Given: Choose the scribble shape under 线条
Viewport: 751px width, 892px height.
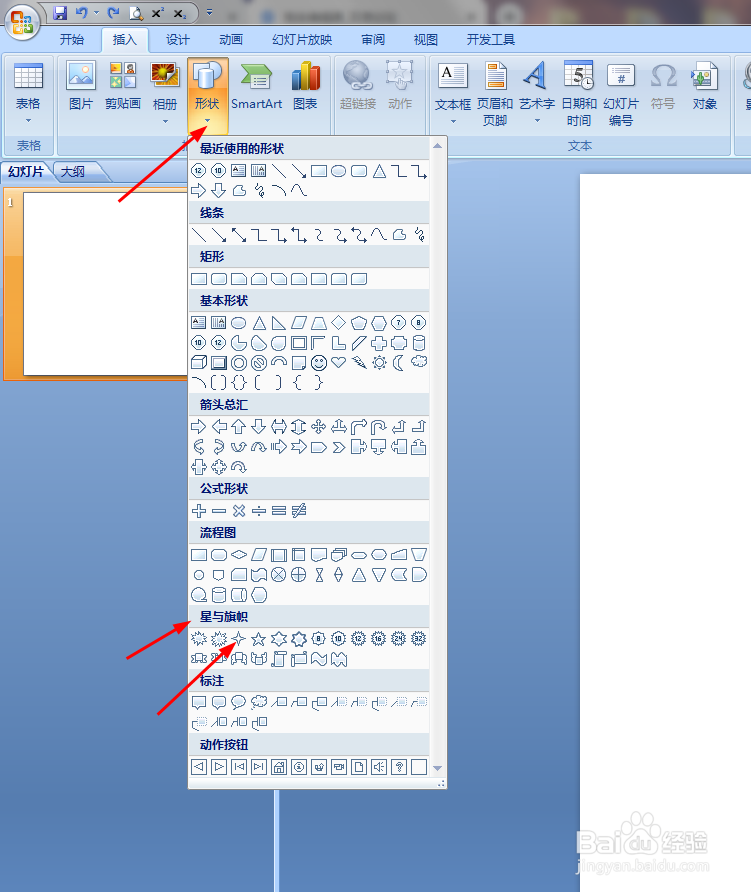Looking at the screenshot, I should (x=420, y=234).
